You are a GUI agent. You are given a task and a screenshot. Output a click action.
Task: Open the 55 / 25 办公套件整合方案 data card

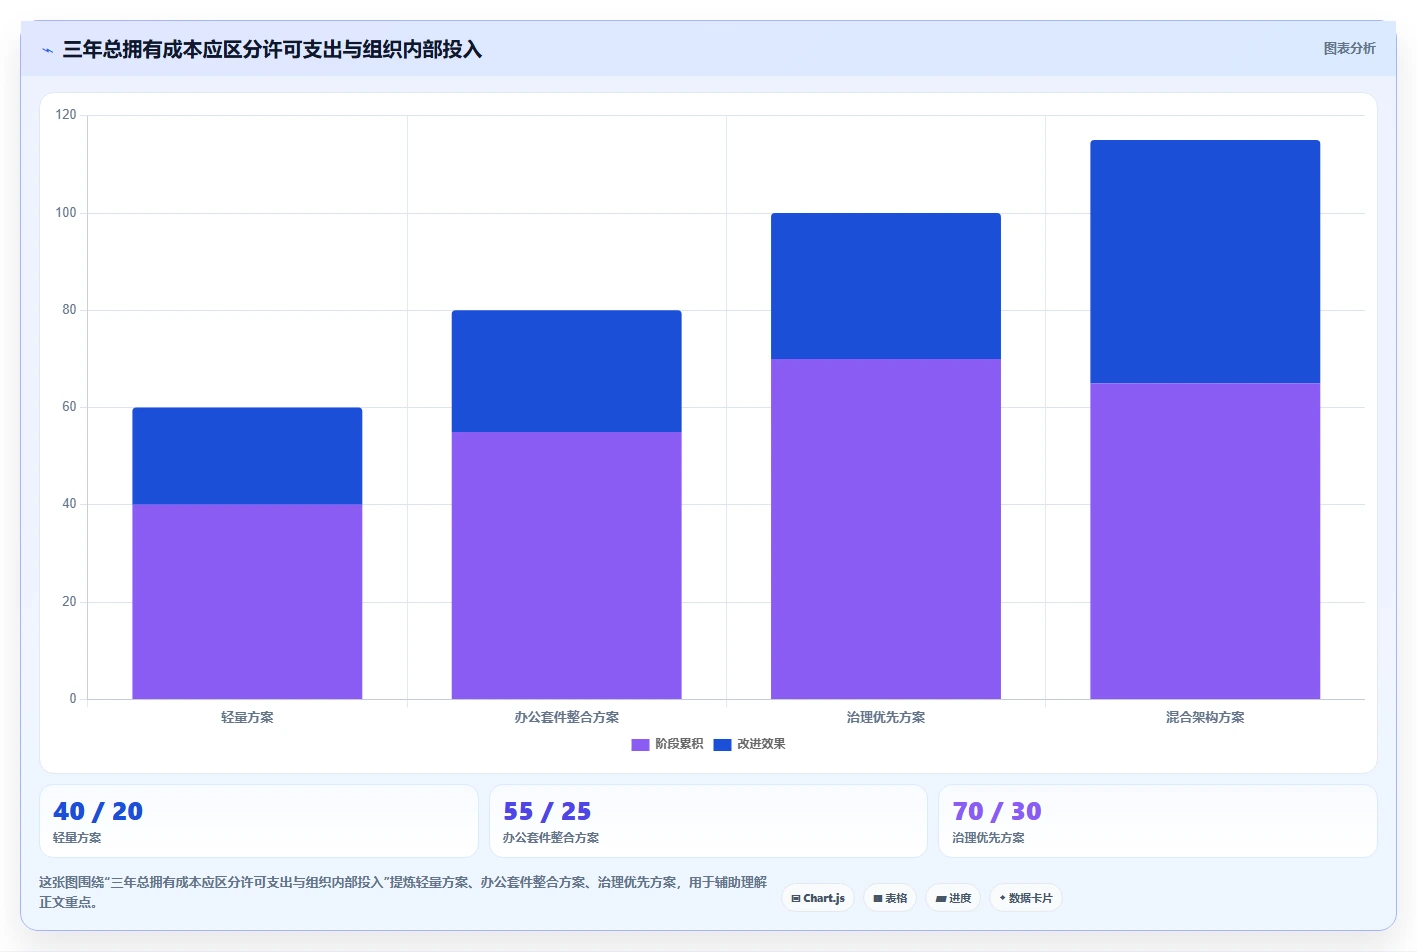tap(708, 821)
